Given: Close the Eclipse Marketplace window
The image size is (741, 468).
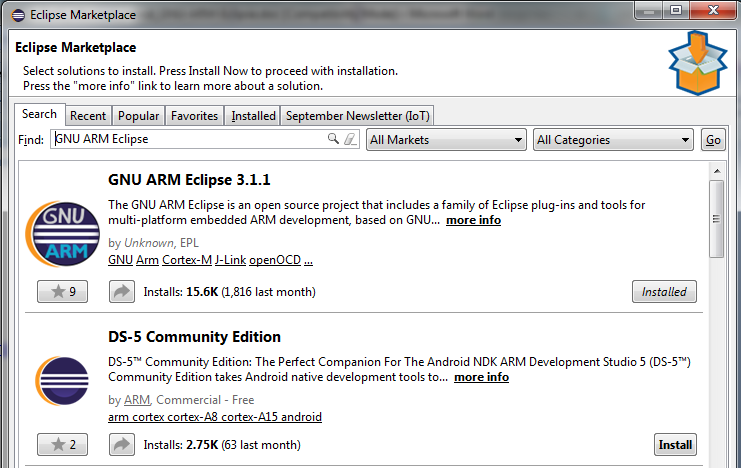Looking at the screenshot, I should (x=713, y=10).
